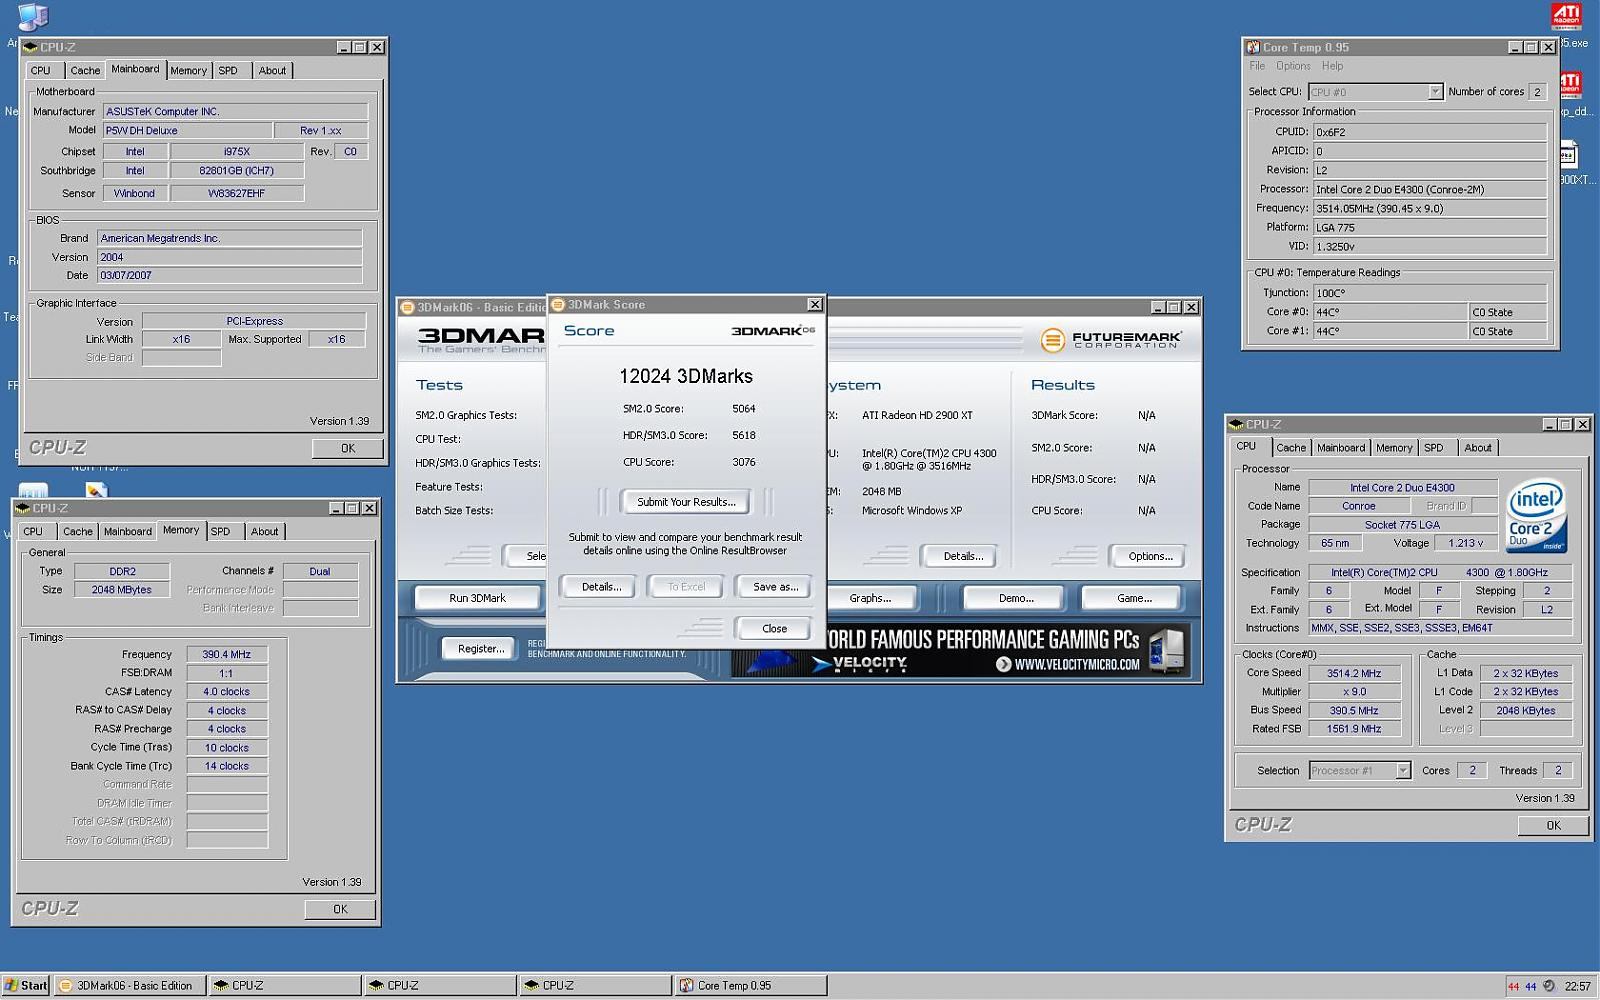
Task: Click the Number of cores field in Core Temp
Action: (1538, 92)
